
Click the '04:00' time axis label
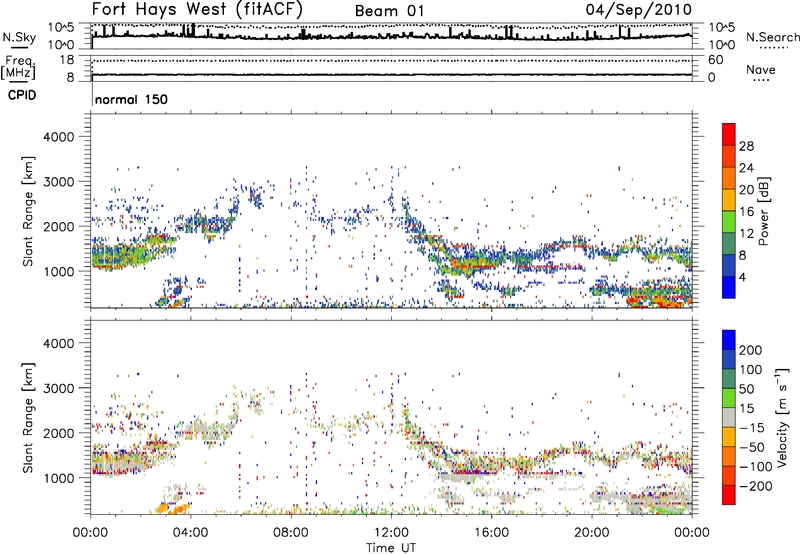pos(191,533)
